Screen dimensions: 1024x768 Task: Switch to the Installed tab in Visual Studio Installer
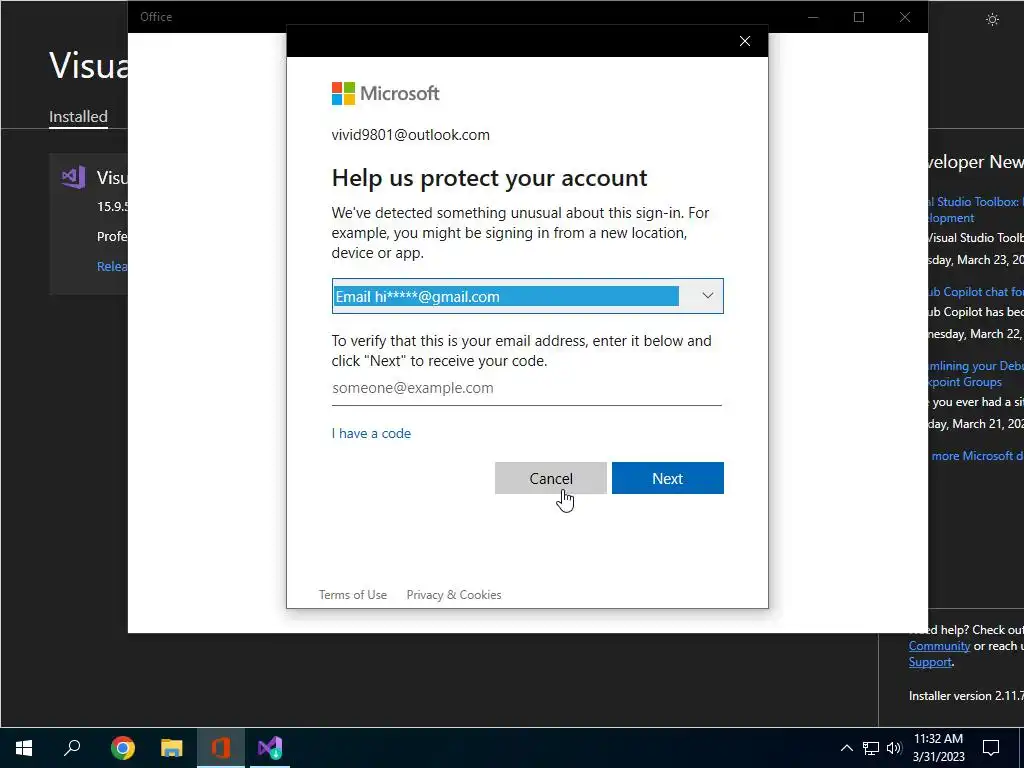tap(78, 117)
